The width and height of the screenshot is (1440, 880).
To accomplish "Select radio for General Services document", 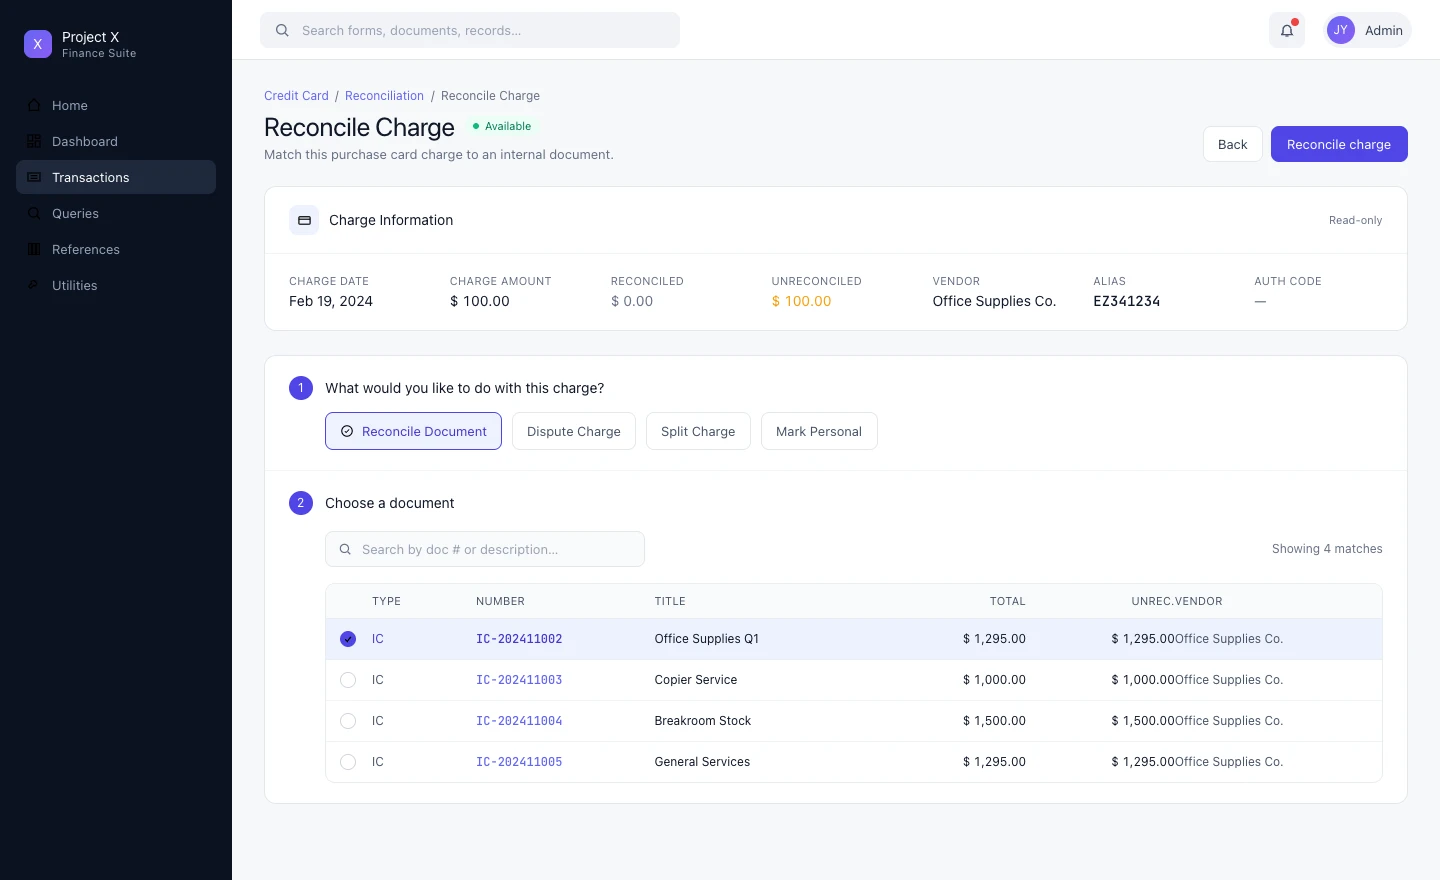I will click(348, 762).
